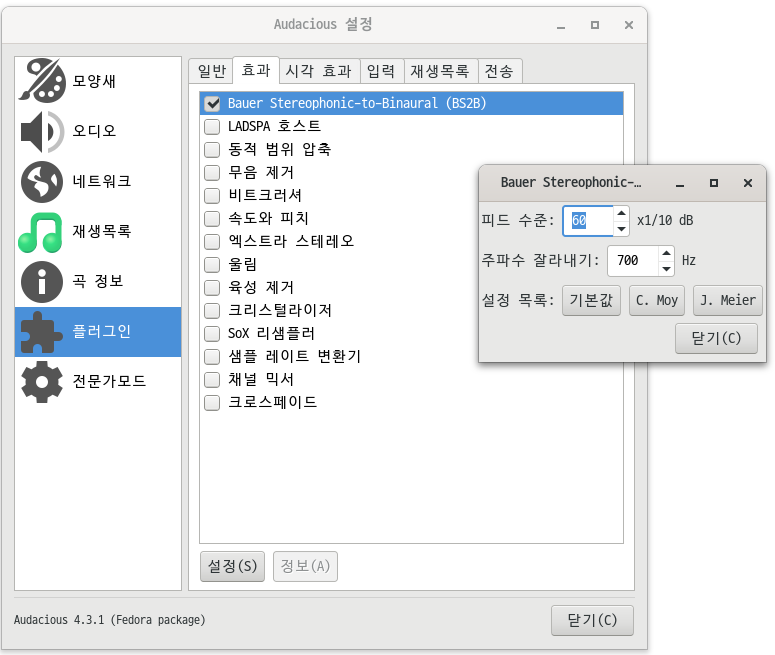Minimize the Bauer Stereophonic dialog
The height and width of the screenshot is (655, 775).
pyautogui.click(x=680, y=183)
